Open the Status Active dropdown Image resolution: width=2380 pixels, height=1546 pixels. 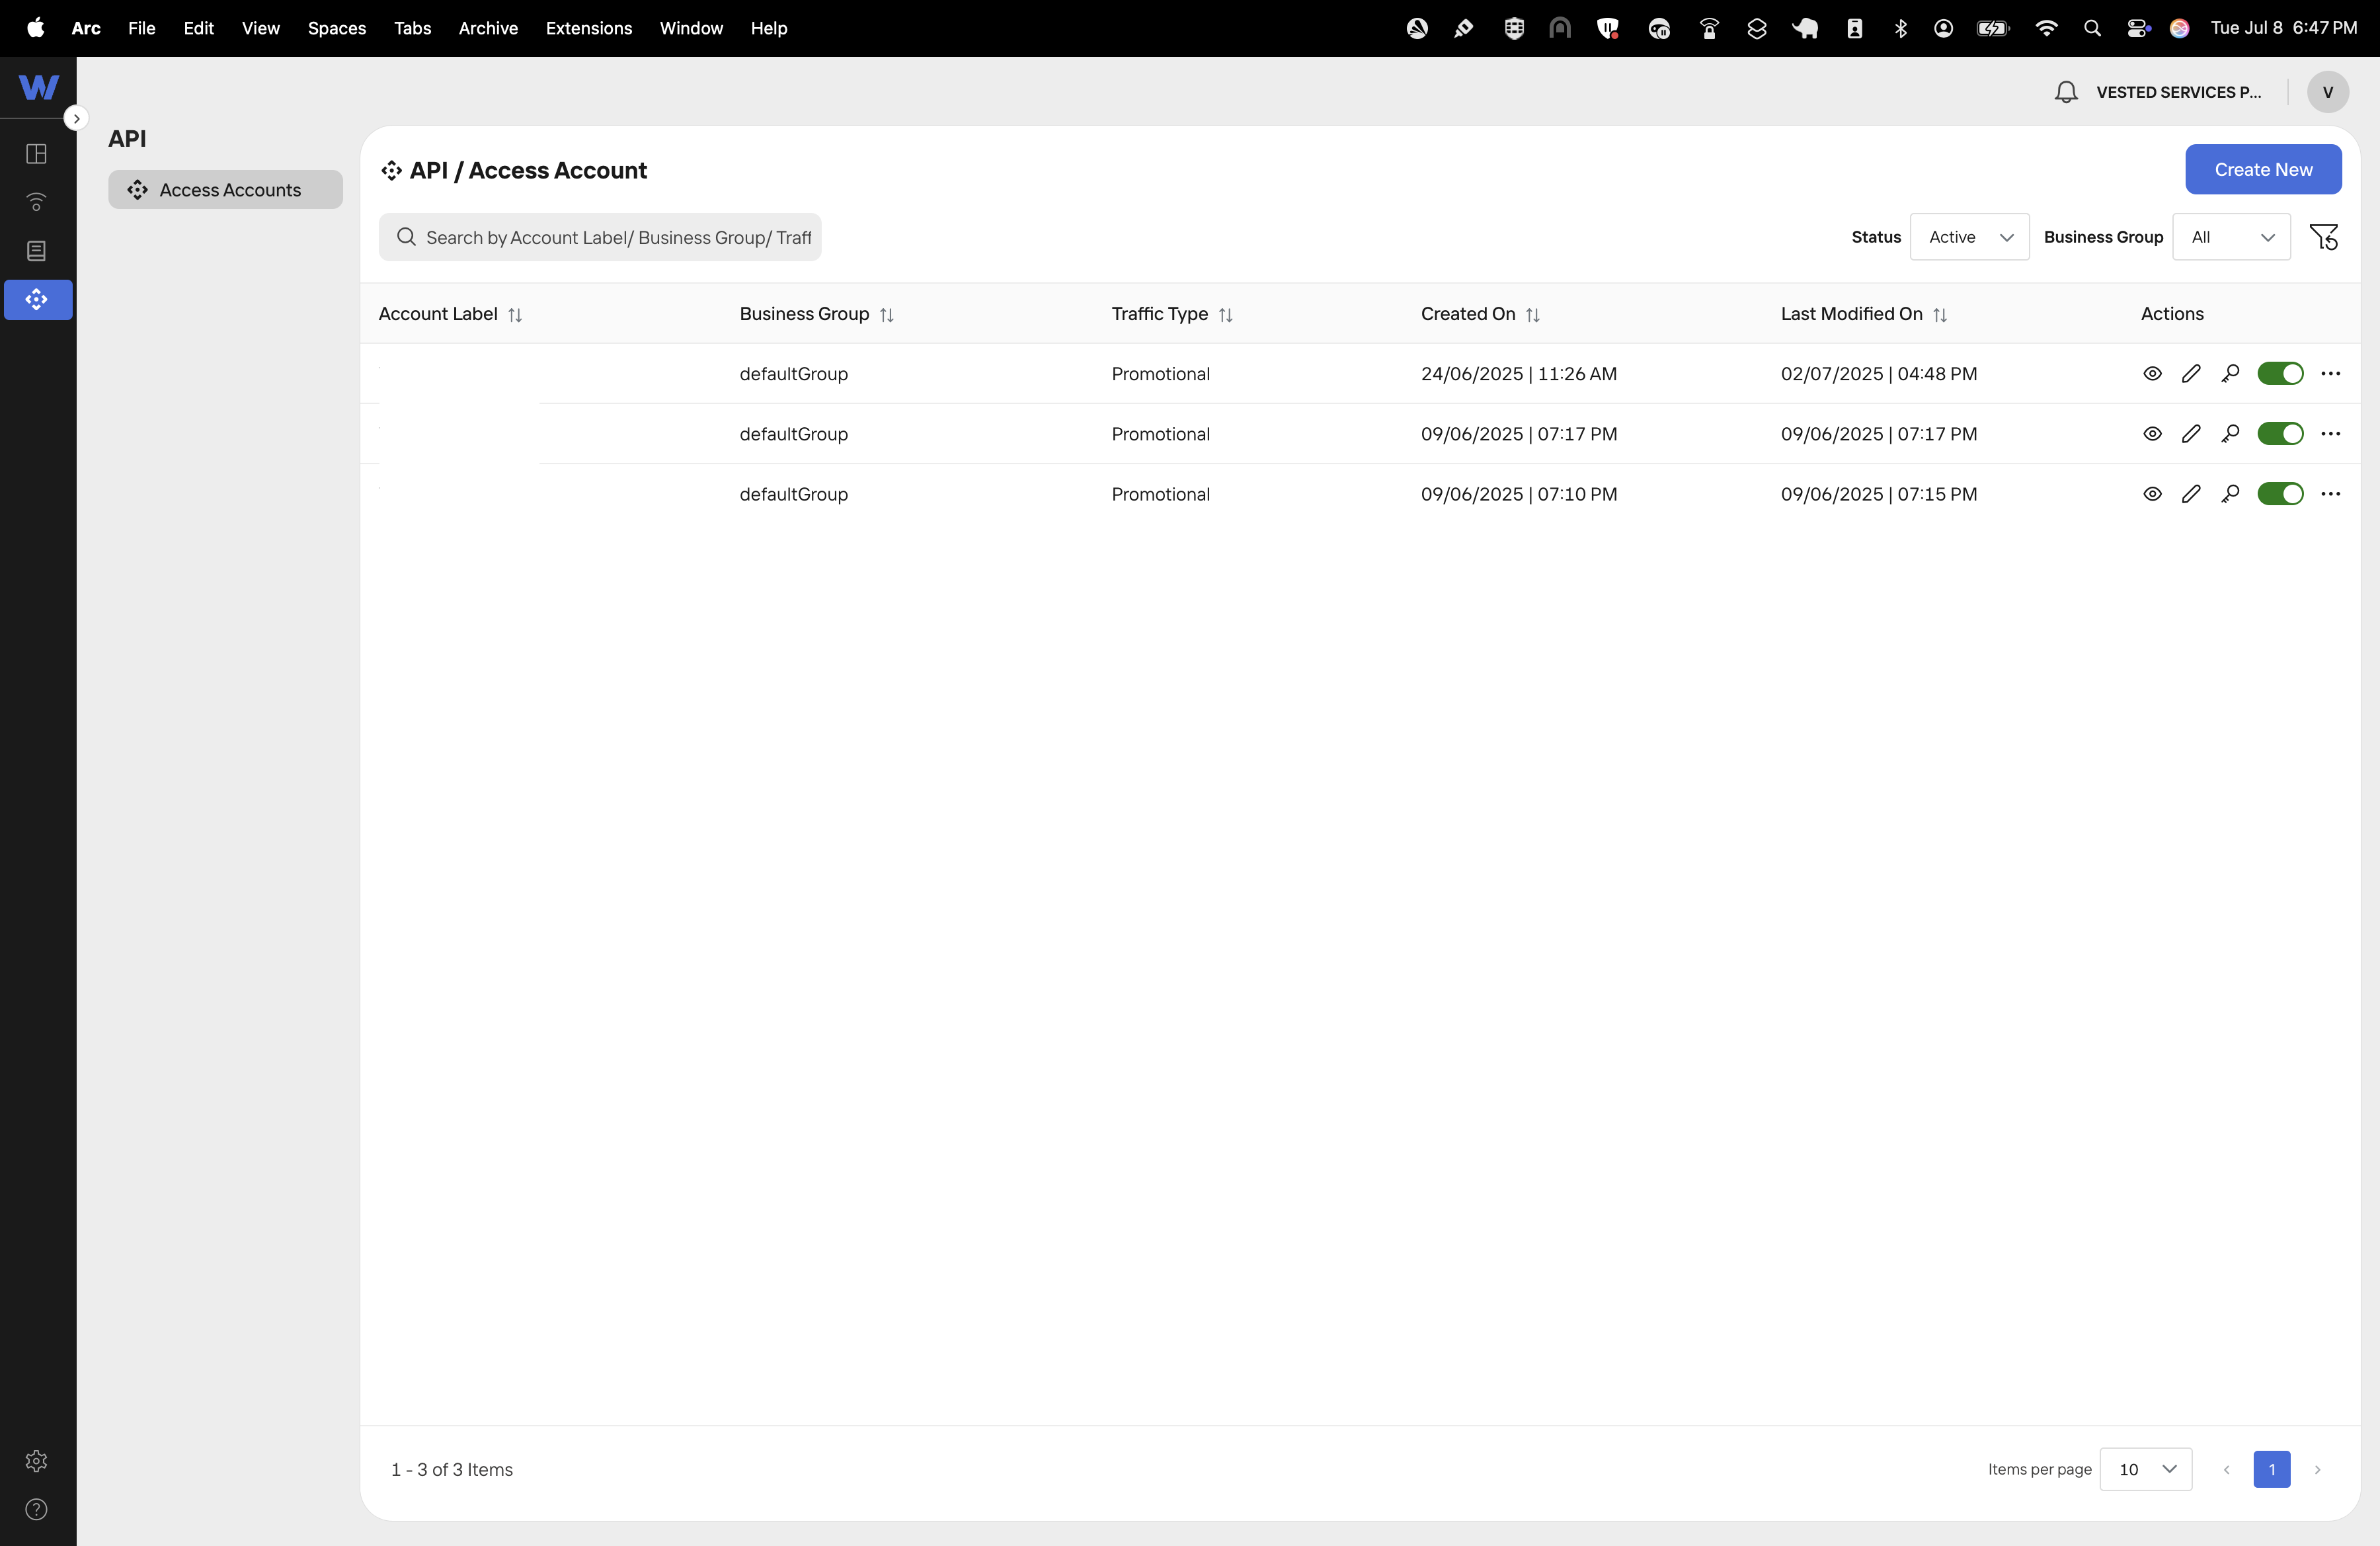coord(1969,237)
